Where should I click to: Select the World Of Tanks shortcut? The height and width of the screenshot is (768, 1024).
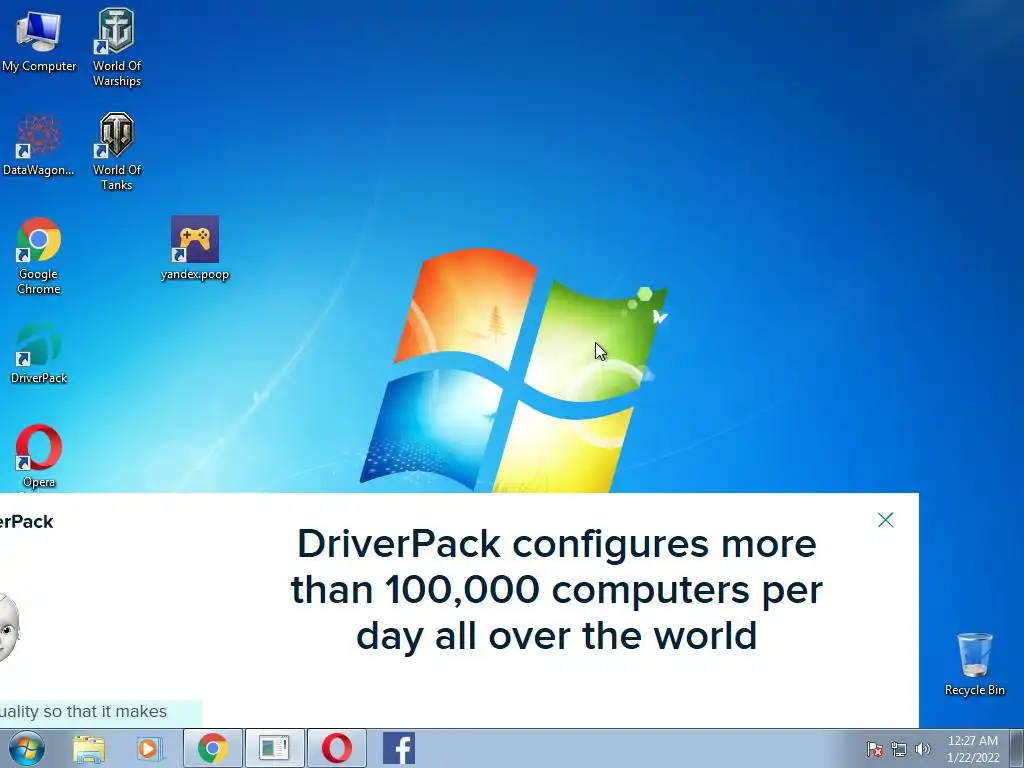click(x=116, y=152)
